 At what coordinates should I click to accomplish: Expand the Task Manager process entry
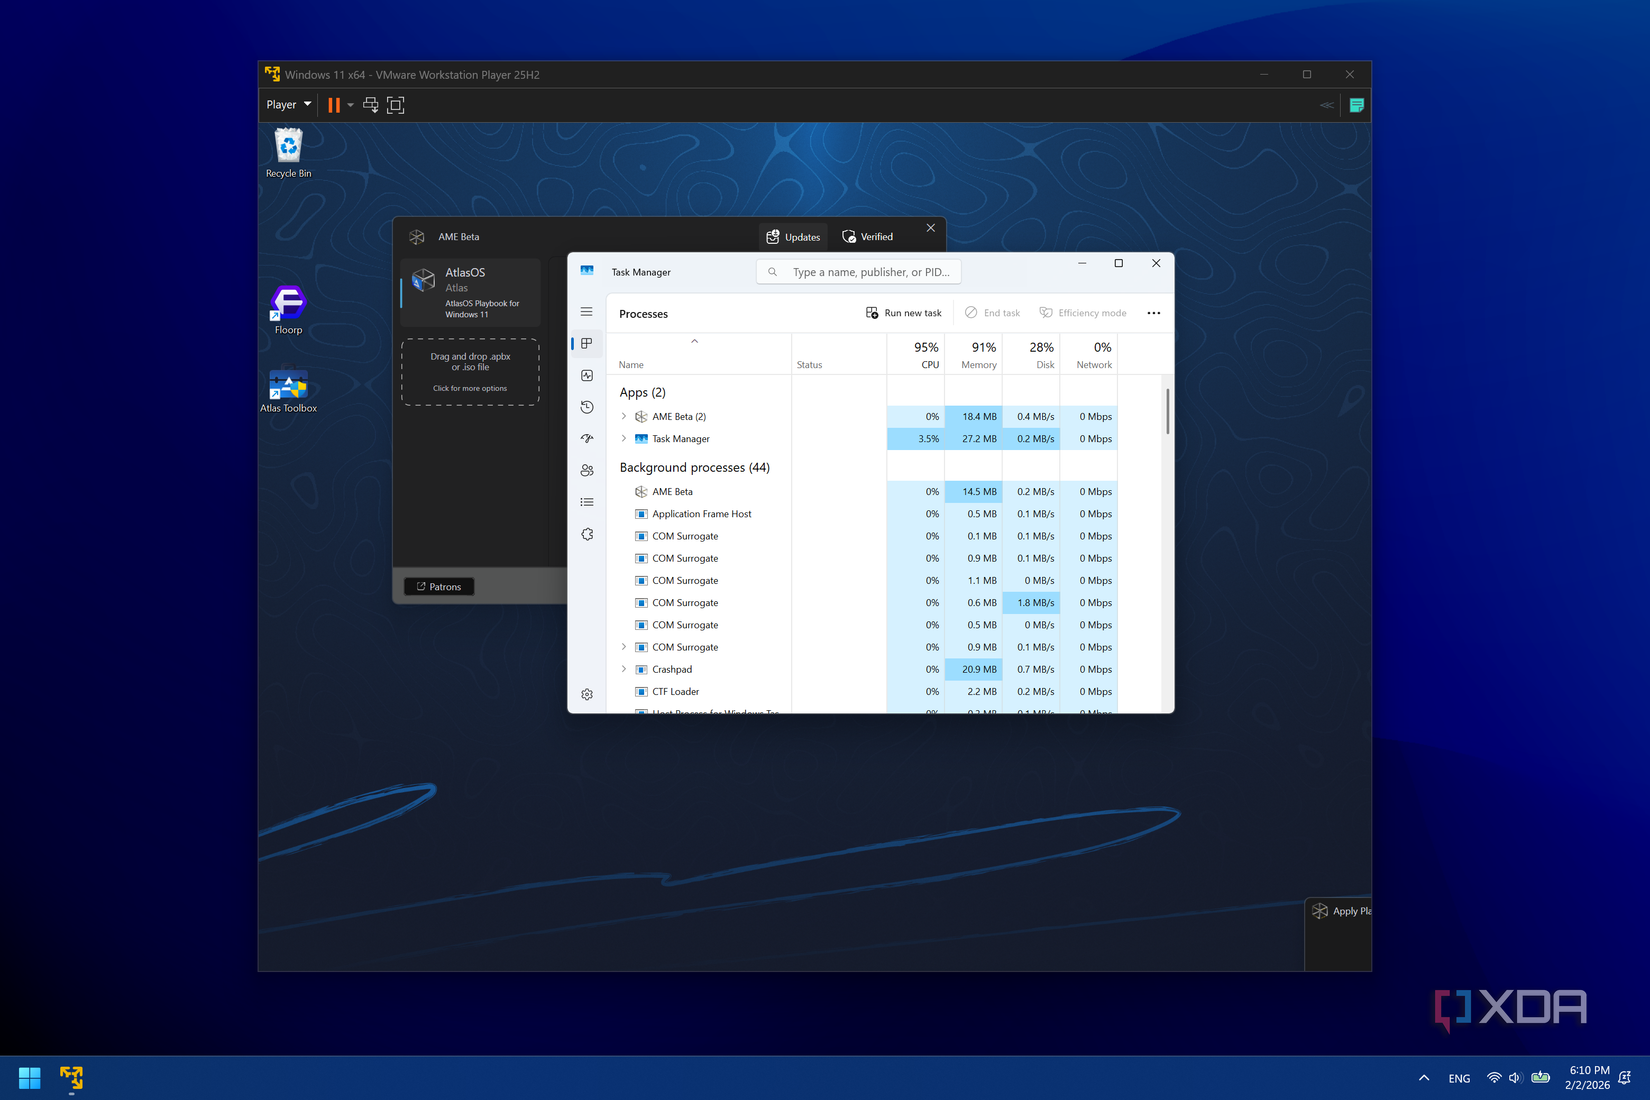624,438
